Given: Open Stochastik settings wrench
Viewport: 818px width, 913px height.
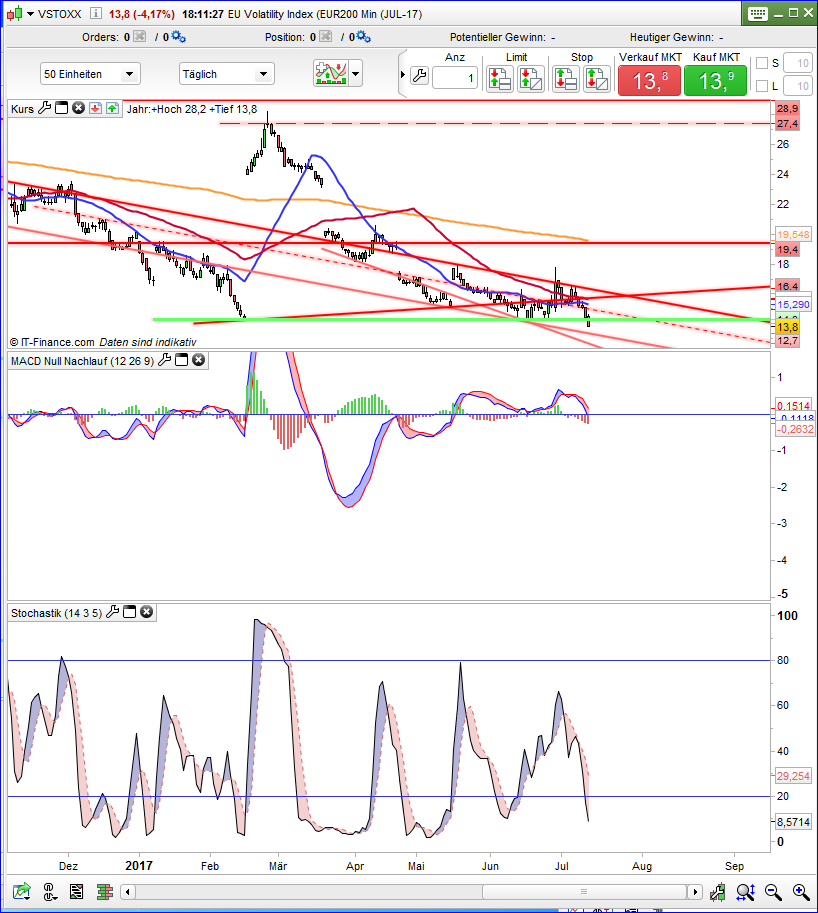Looking at the screenshot, I should click(113, 612).
